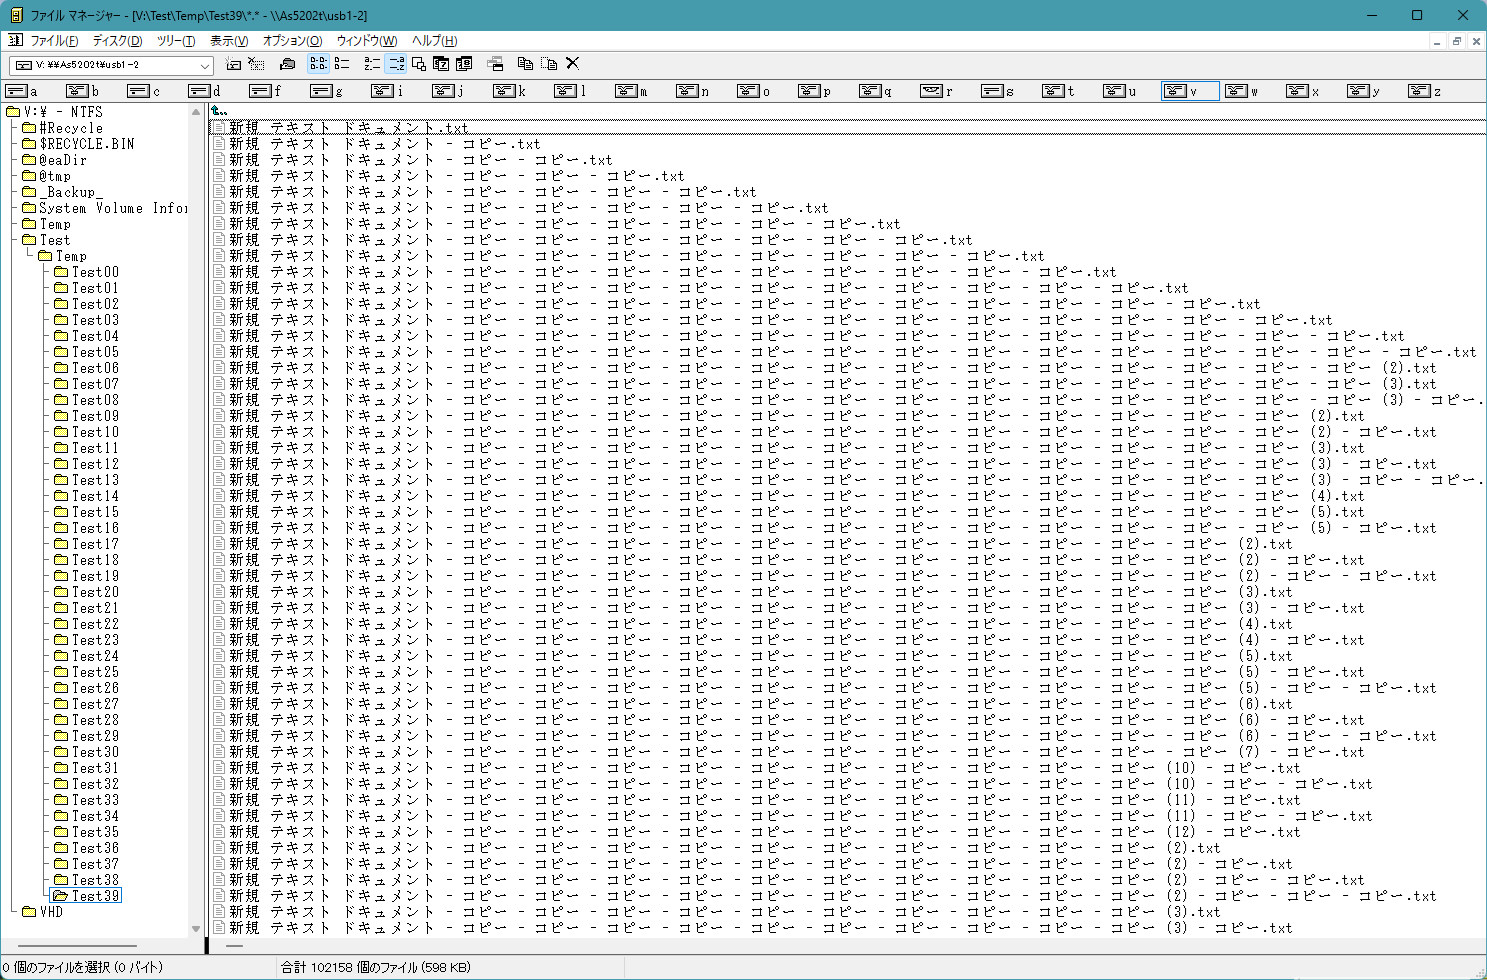Viewport: 1487px width, 980px height.
Task: Select network drive k
Action: [x=510, y=91]
